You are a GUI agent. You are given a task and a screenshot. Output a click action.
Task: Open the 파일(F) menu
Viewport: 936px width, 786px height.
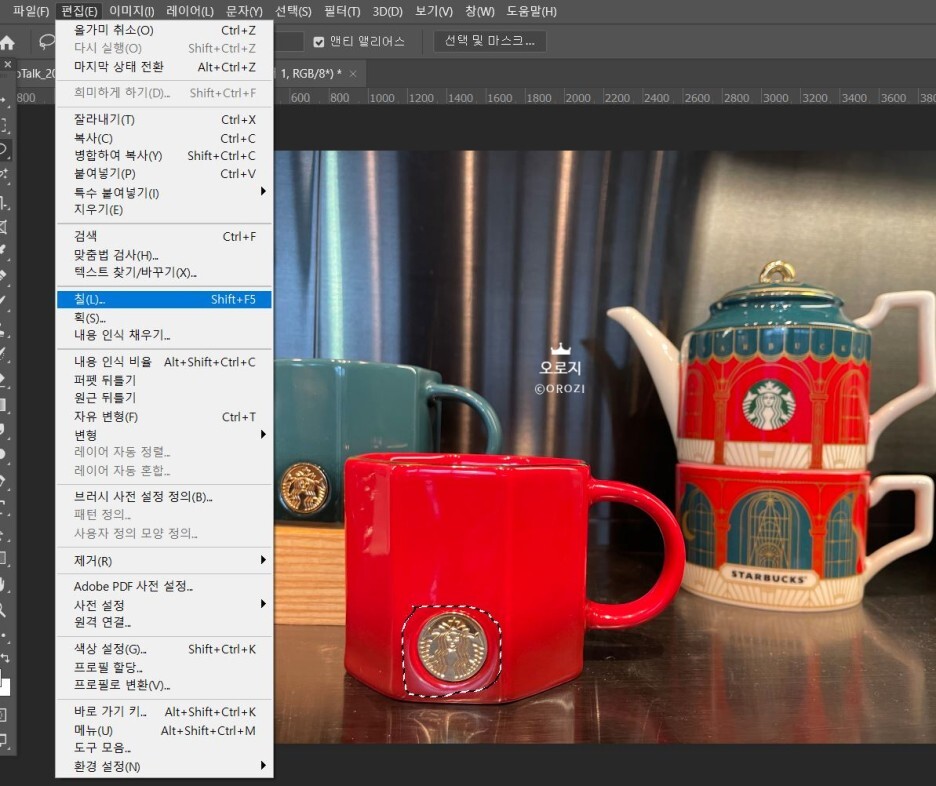(x=31, y=11)
